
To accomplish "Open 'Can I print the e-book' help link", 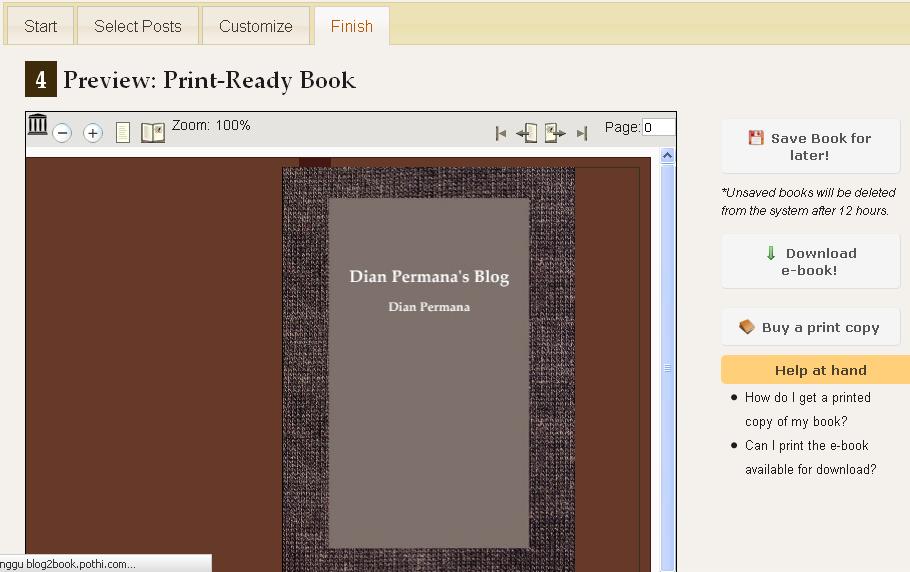I will pyautogui.click(x=811, y=457).
